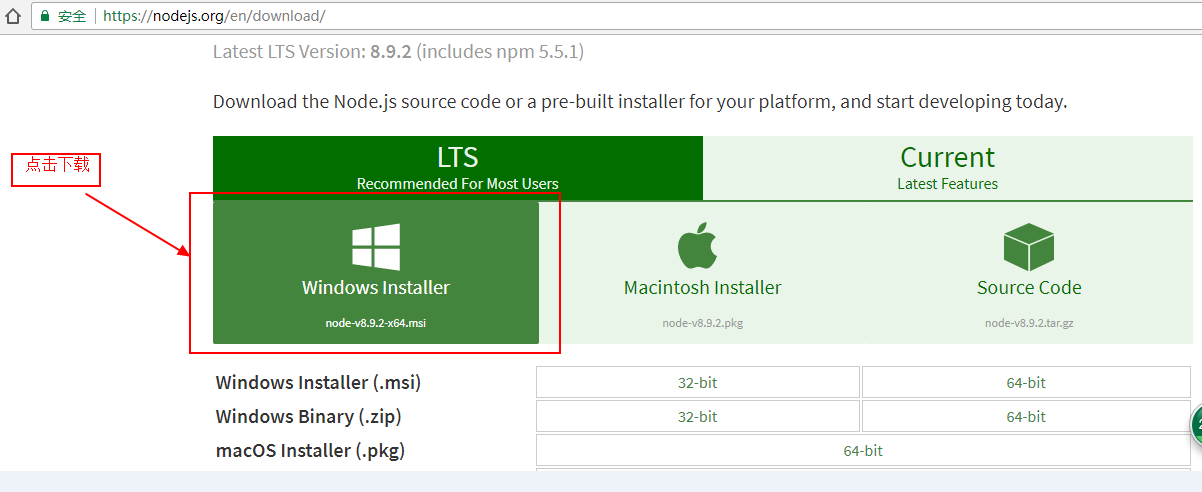Click the nodejs.org URL in the address bar

(213, 17)
